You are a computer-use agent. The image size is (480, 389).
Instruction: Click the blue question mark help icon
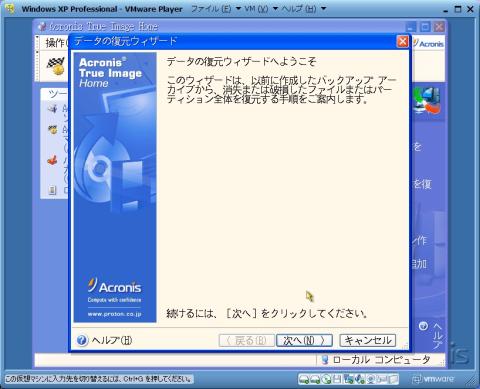(x=82, y=340)
